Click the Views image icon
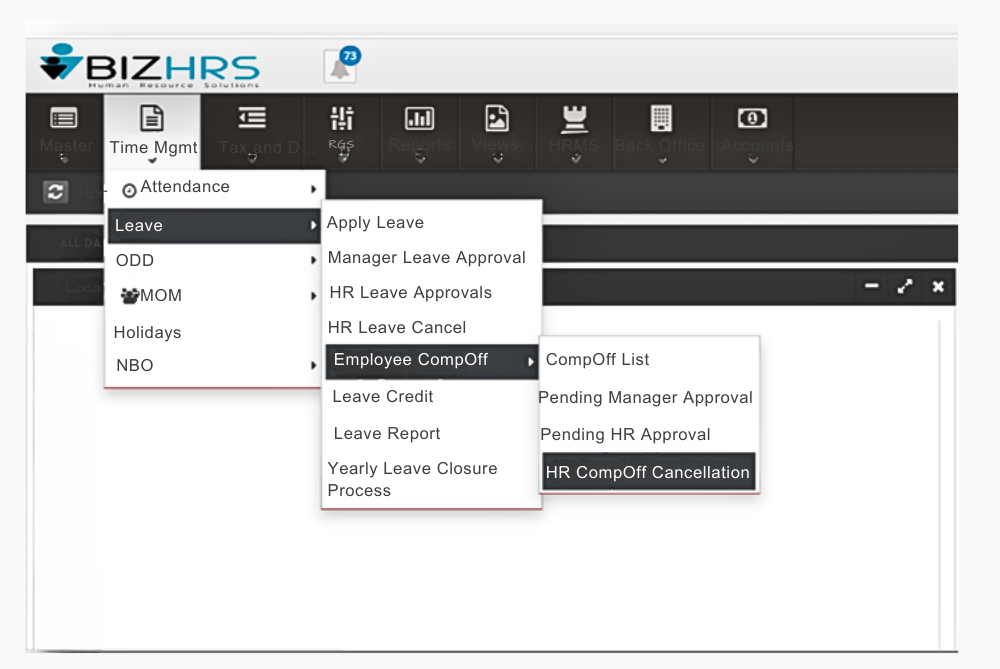 coord(496,119)
